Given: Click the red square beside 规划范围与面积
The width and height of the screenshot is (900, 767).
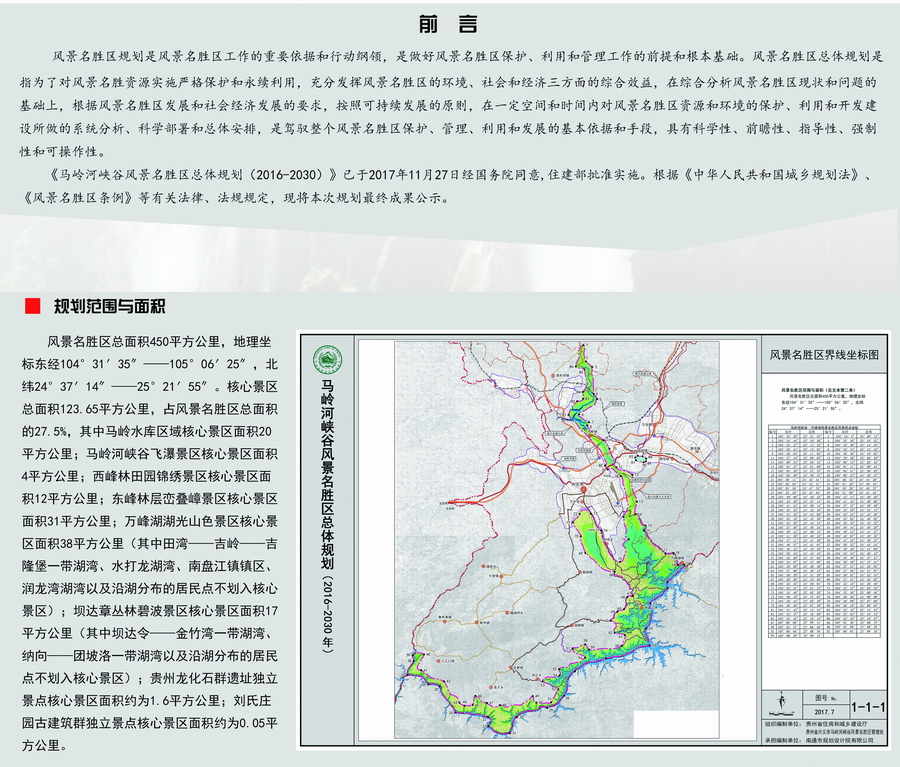Looking at the screenshot, I should tap(33, 306).
